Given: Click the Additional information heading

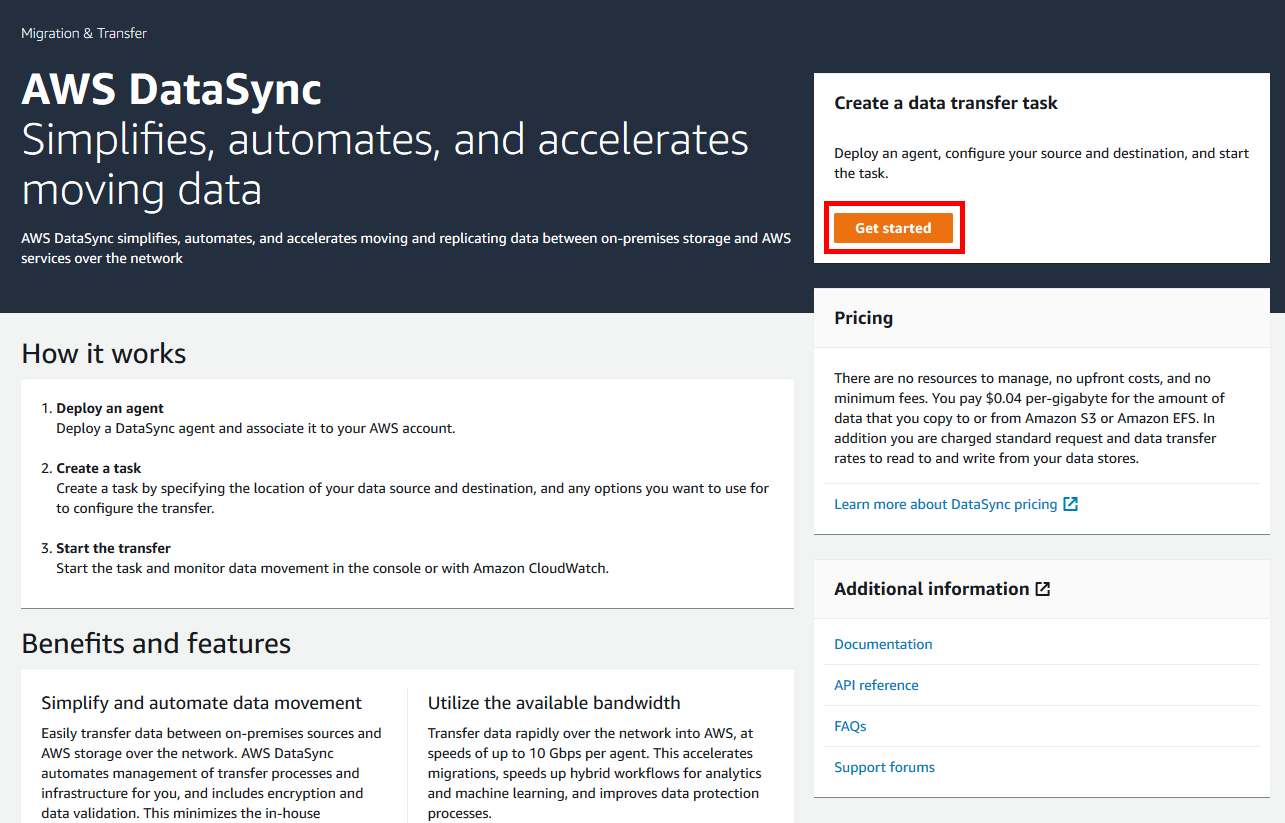Looking at the screenshot, I should point(931,589).
